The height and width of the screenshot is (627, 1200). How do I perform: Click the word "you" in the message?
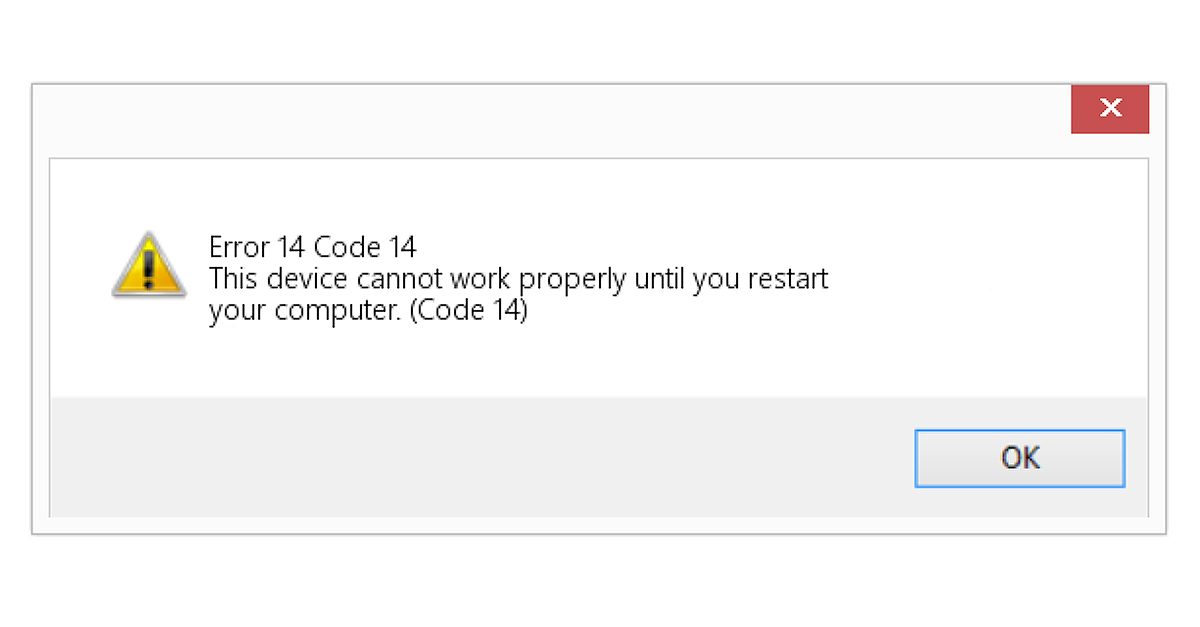point(715,279)
